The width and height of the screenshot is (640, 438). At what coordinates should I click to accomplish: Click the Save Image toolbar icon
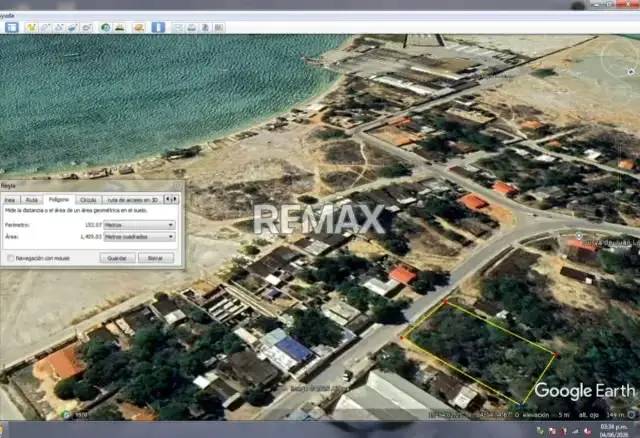coord(205,27)
